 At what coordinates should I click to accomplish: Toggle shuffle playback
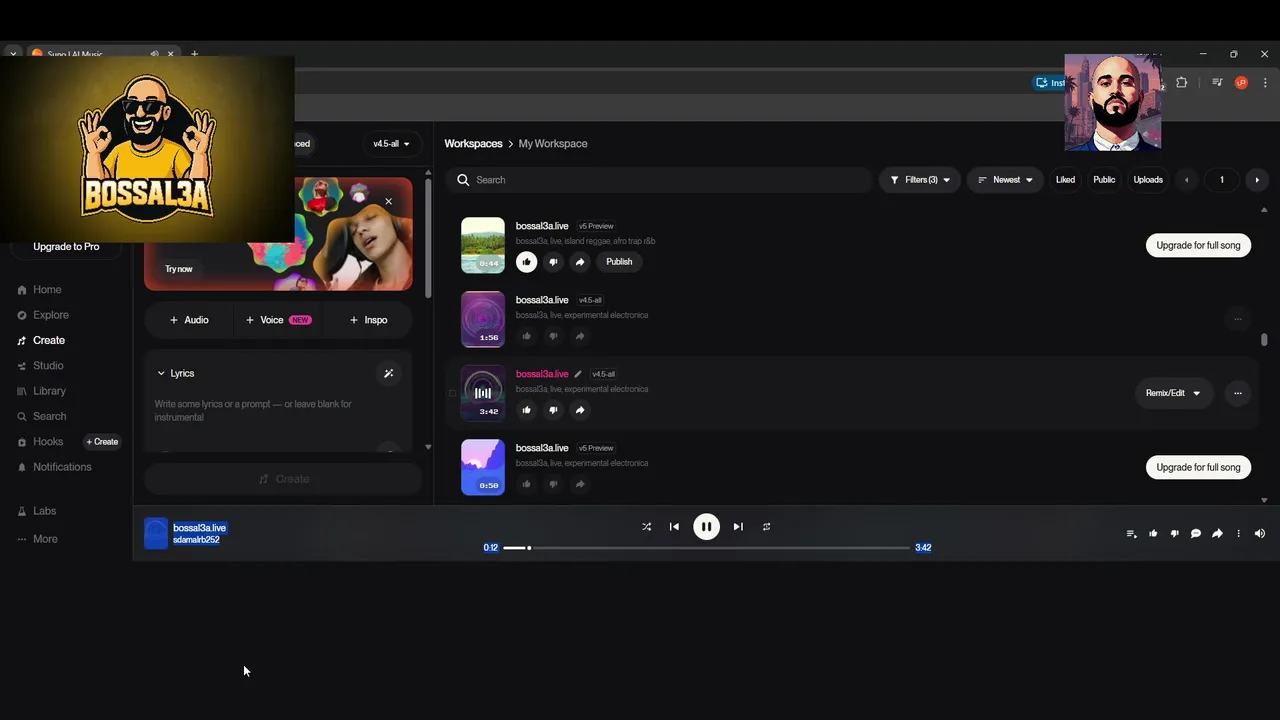646,527
